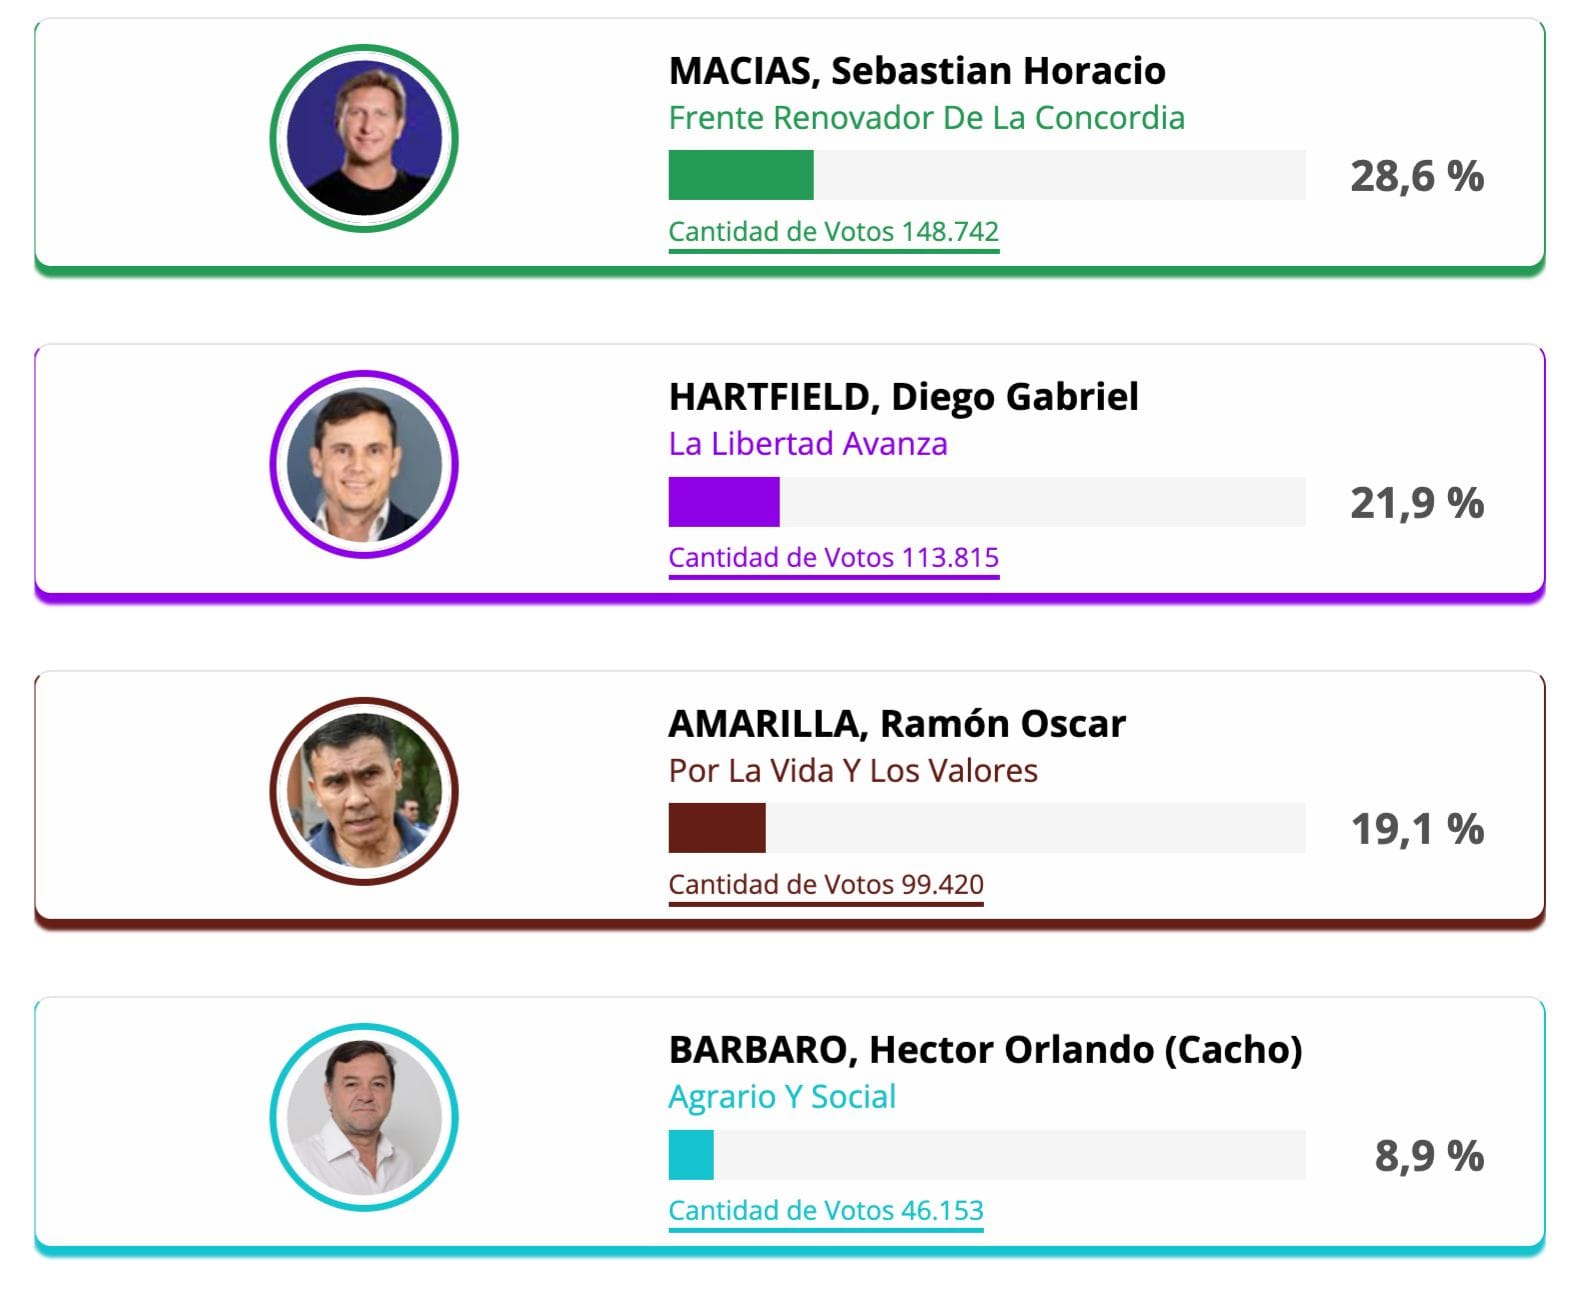Click the Por La Vida Y Los Valores label
The height and width of the screenshot is (1303, 1596).
[x=853, y=771]
